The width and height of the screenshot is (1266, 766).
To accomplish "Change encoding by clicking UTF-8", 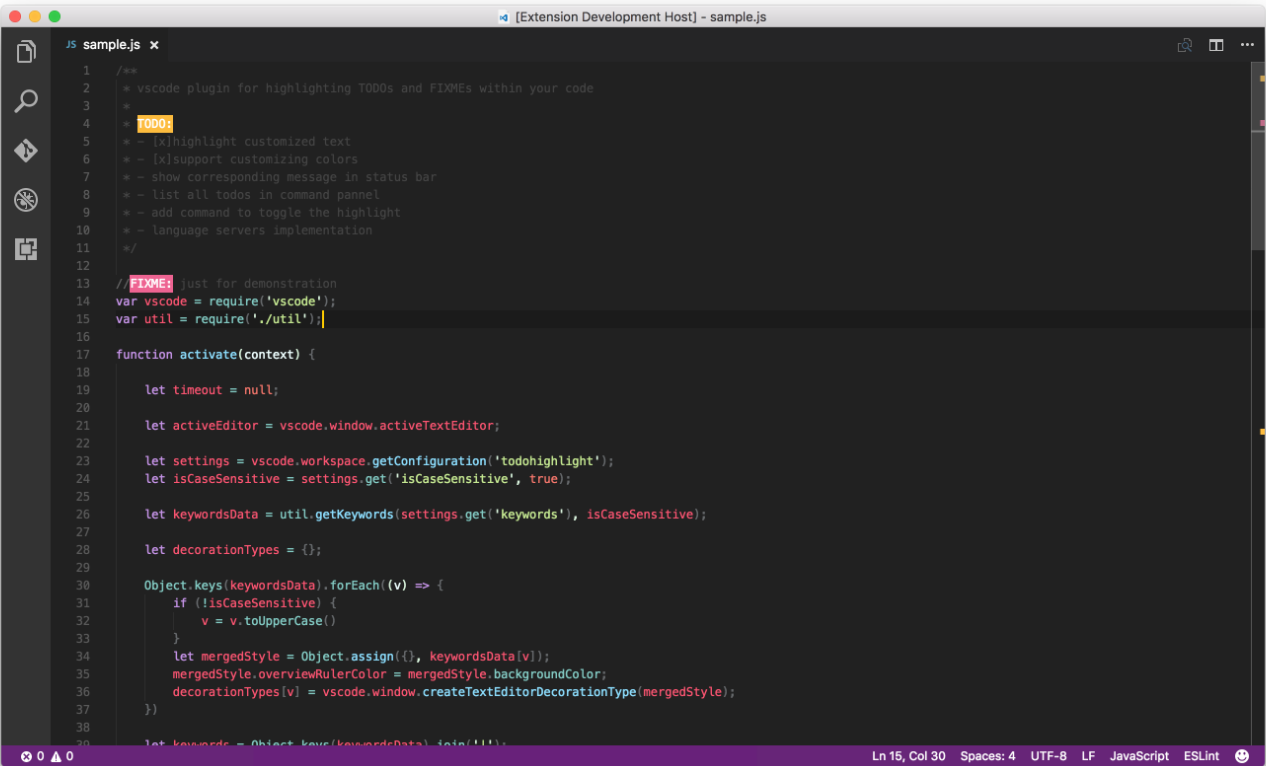I will coord(1048,755).
